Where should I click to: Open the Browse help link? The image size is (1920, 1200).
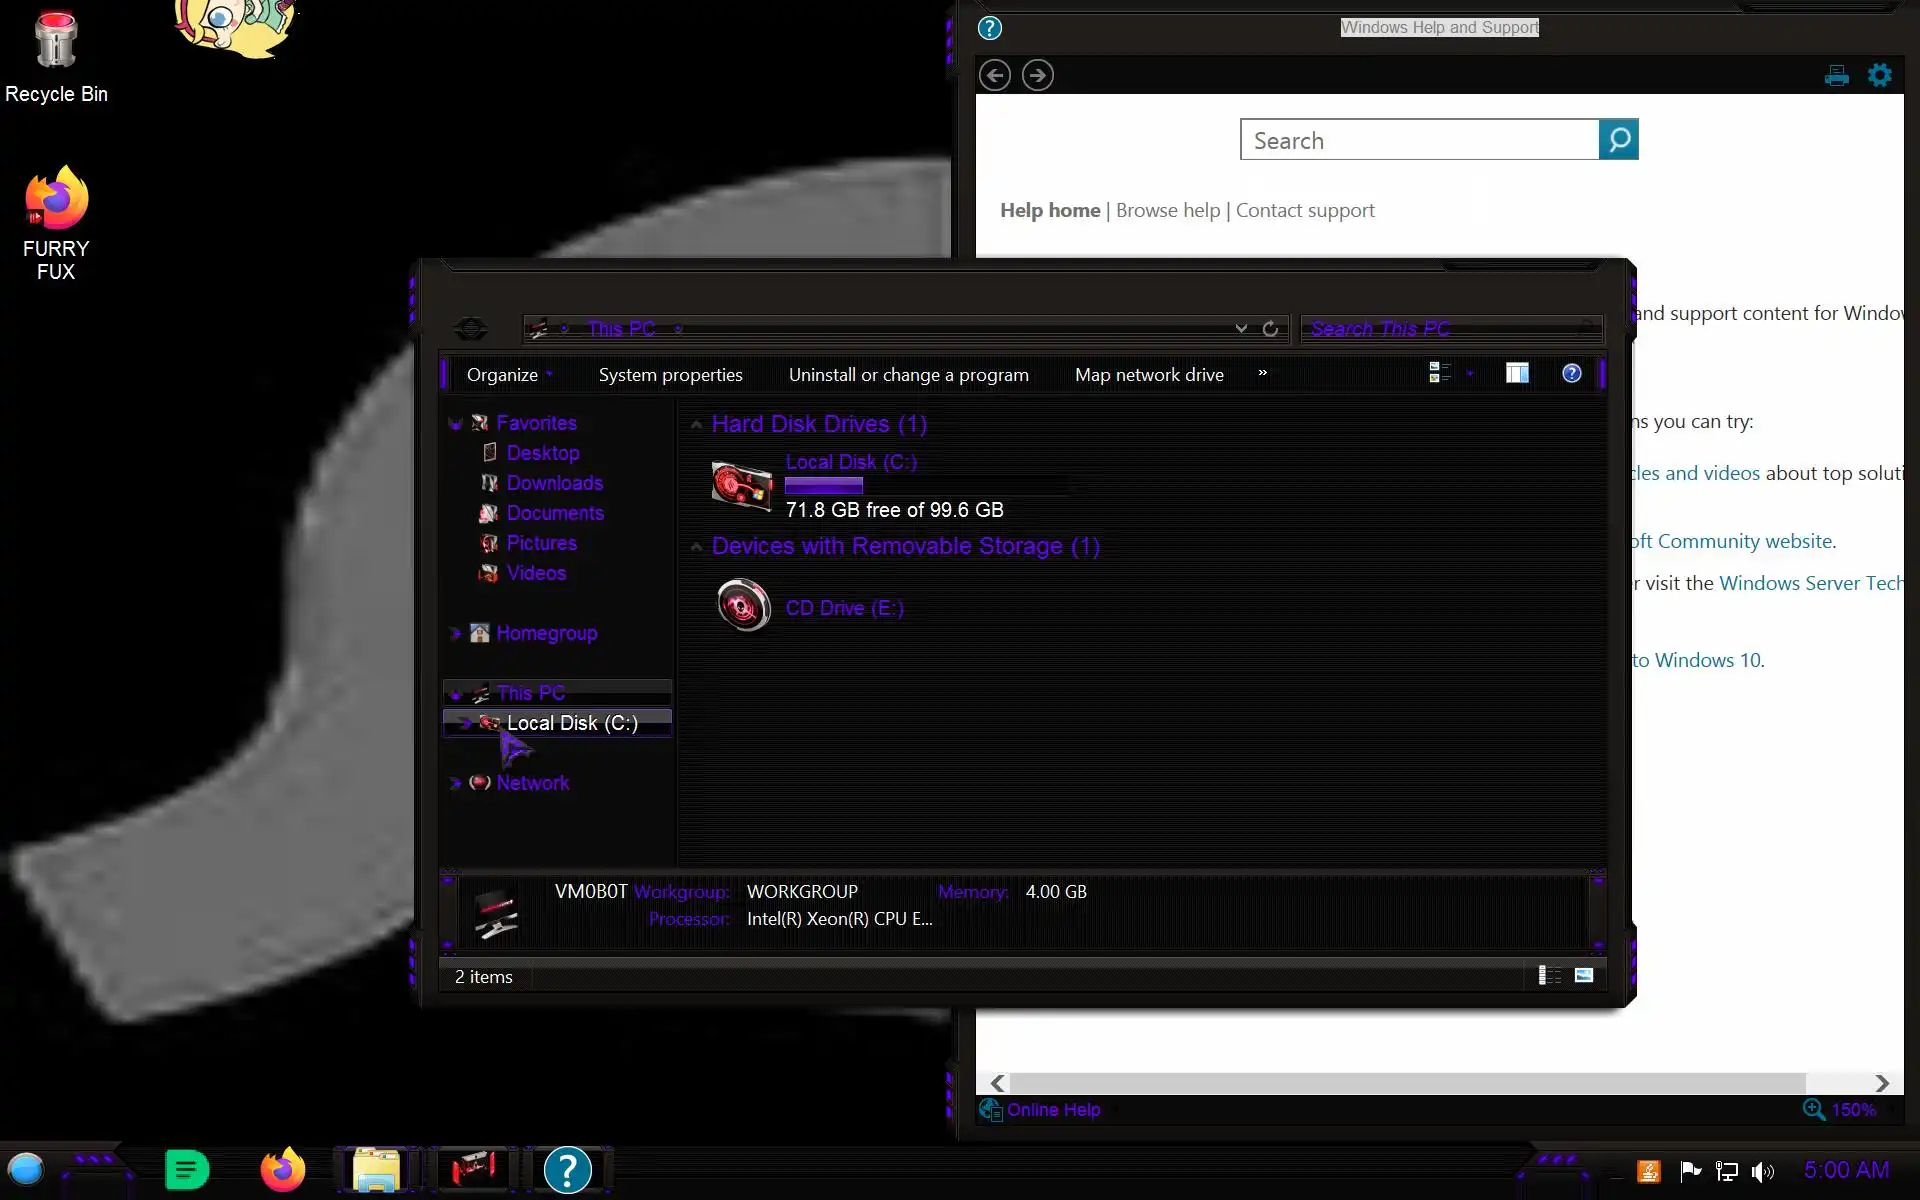[1167, 210]
